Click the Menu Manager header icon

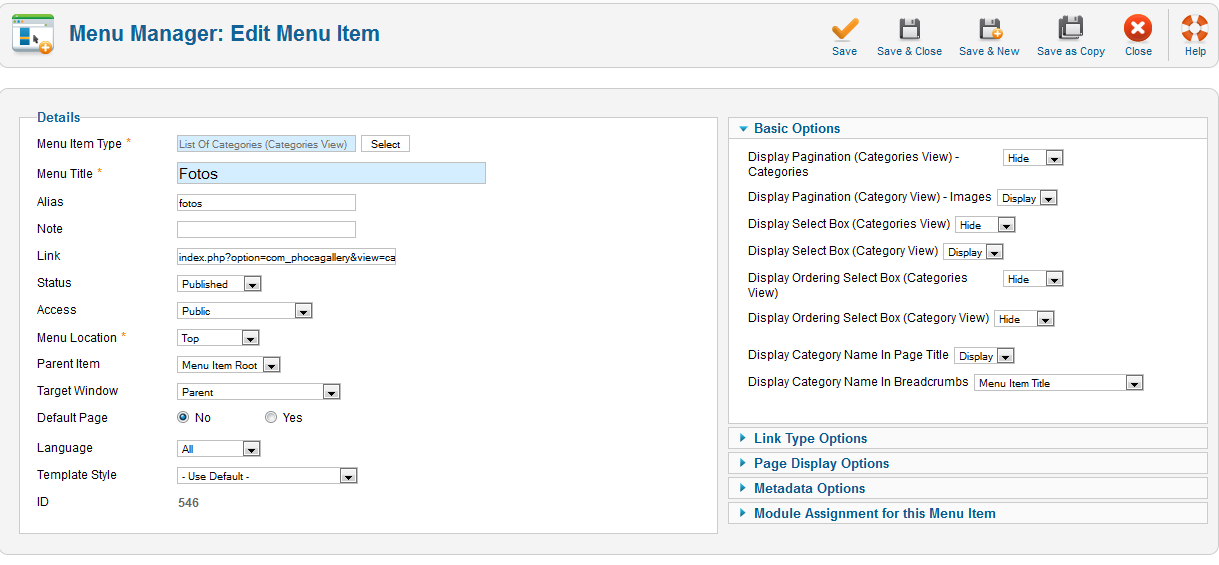32,34
